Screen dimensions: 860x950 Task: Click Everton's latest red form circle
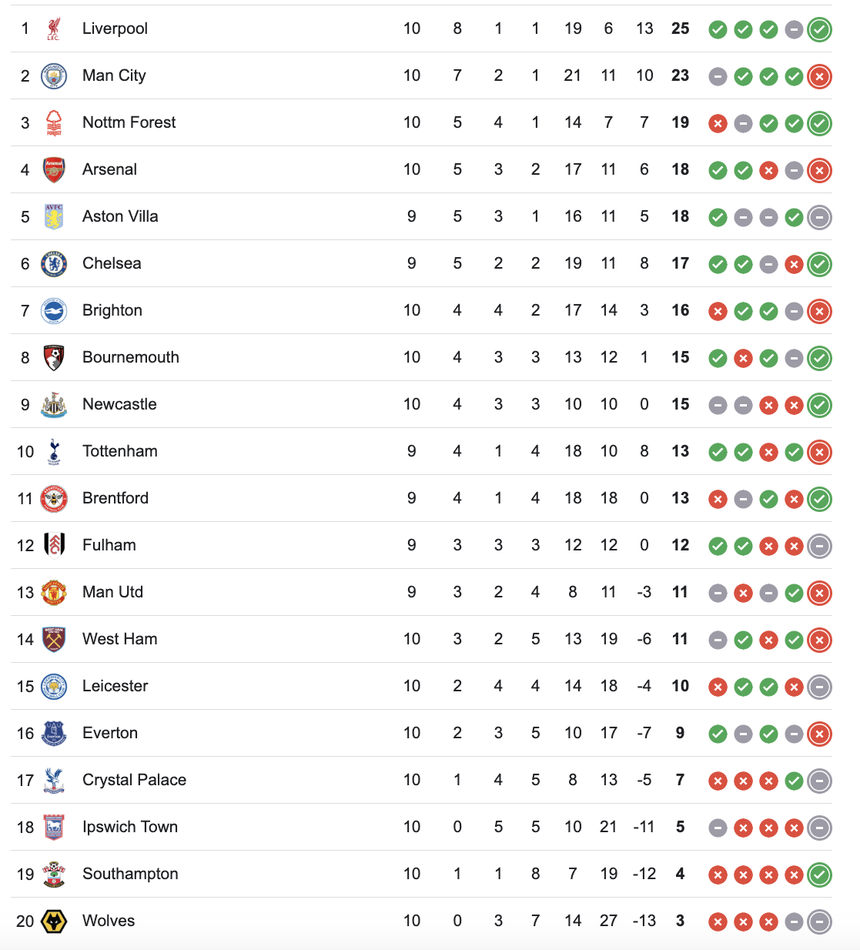pos(820,733)
